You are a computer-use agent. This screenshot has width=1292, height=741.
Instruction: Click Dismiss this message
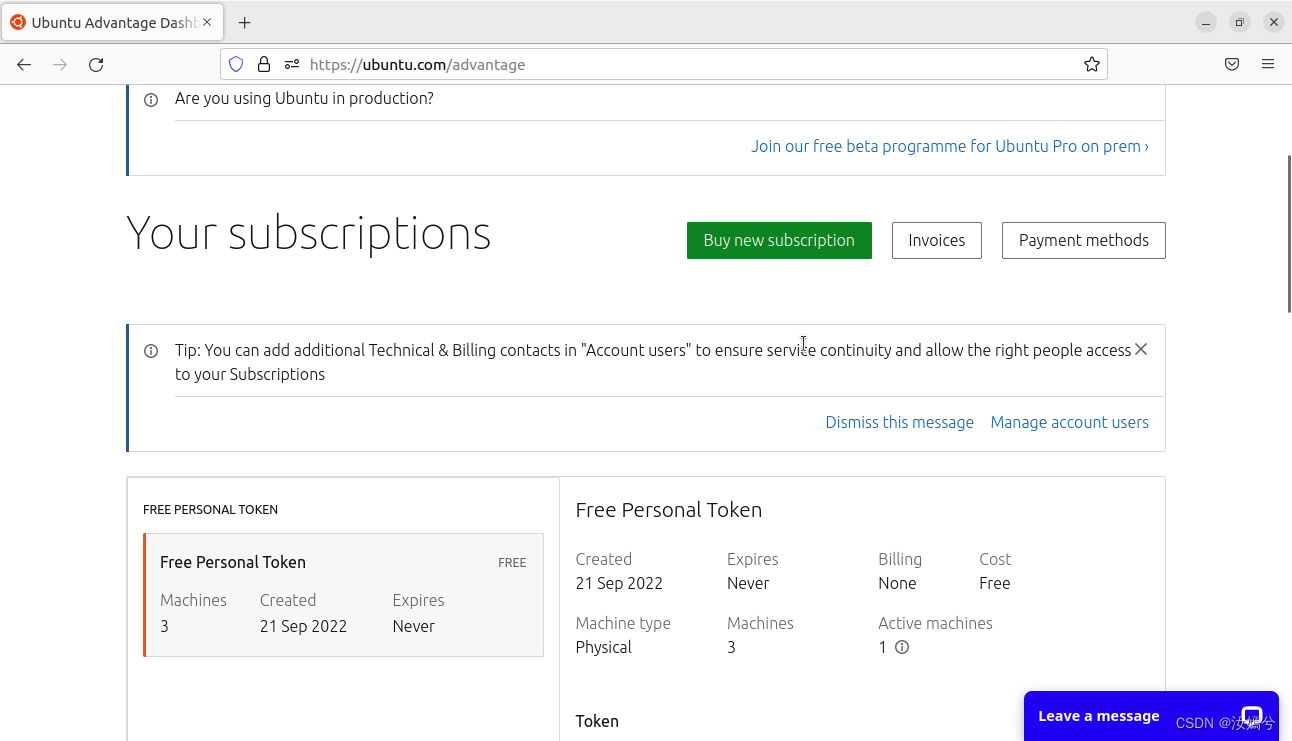[899, 422]
